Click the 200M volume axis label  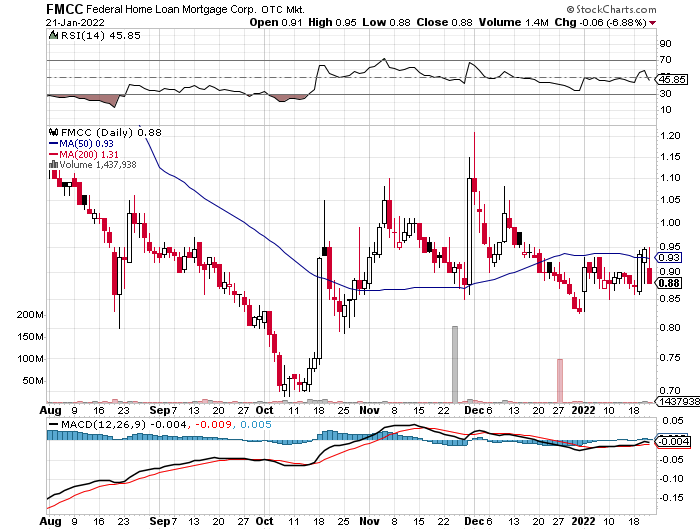click(x=30, y=315)
